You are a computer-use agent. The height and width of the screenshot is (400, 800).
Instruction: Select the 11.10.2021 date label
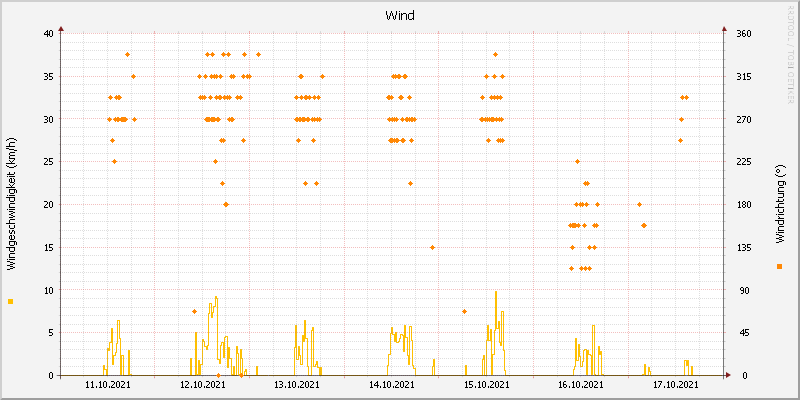tap(108, 384)
